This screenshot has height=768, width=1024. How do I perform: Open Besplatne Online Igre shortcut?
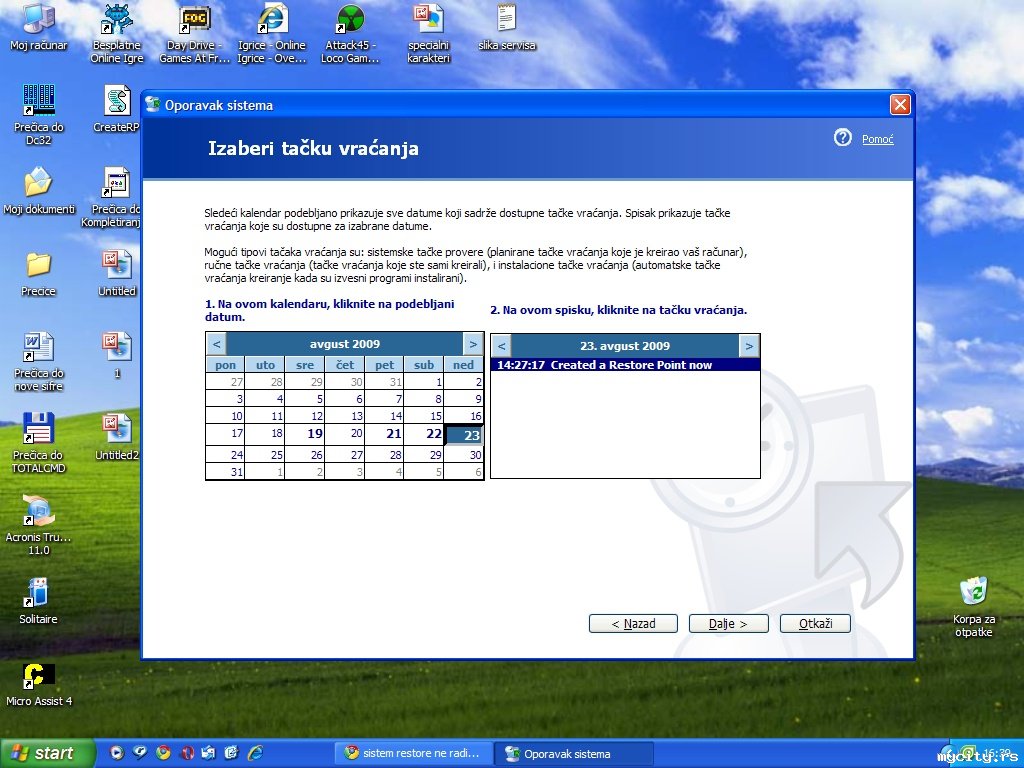117,33
